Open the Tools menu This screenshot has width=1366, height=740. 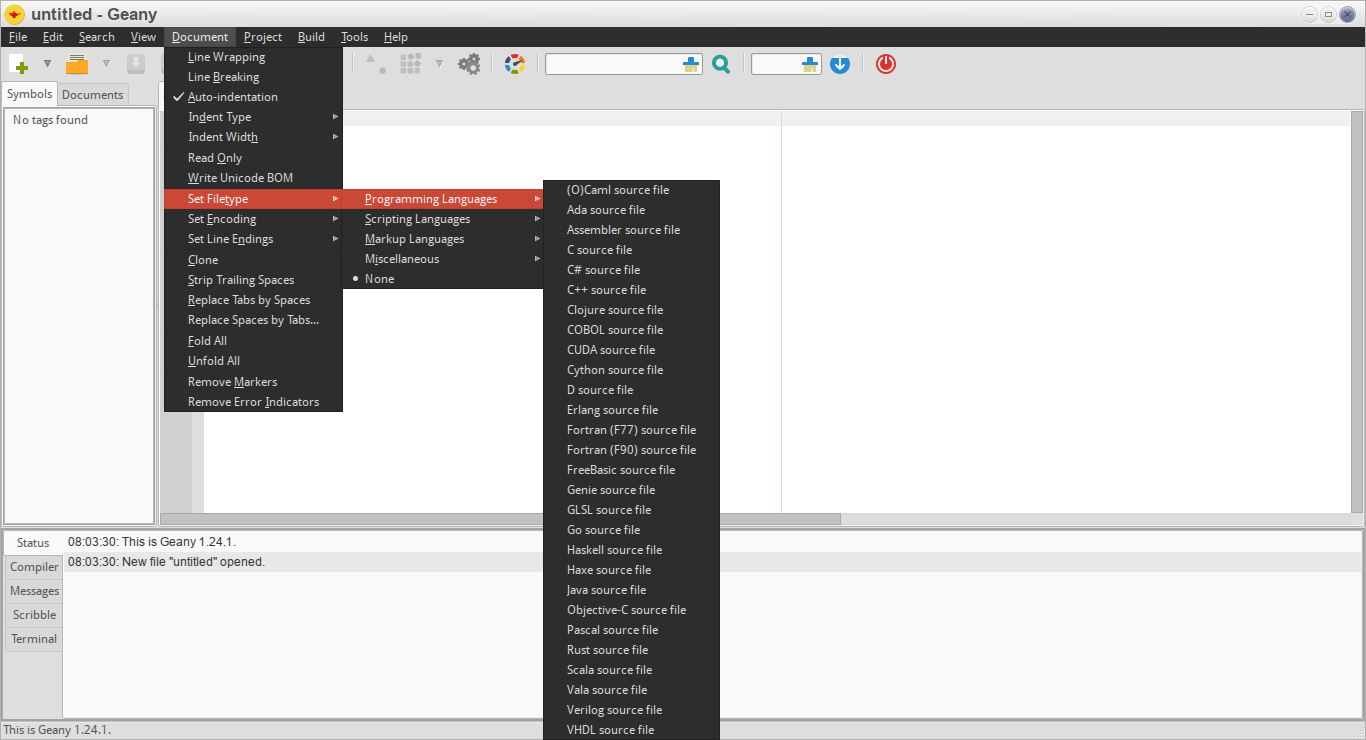pos(355,37)
